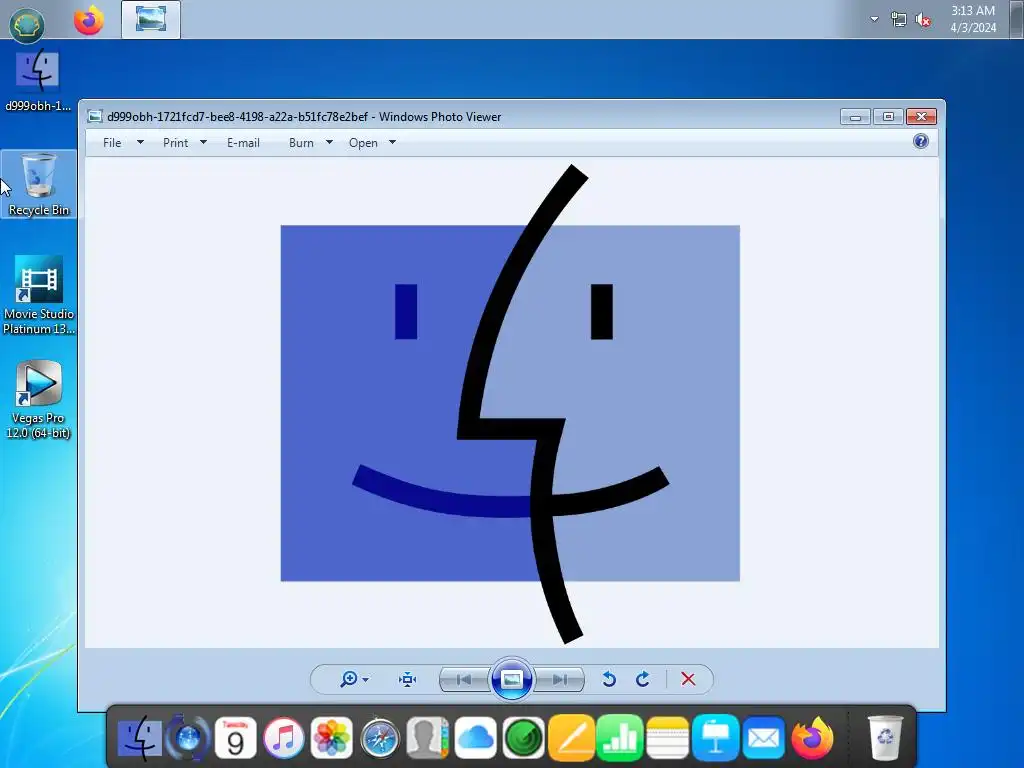Click the muted volume icon in the system tray
This screenshot has height=768, width=1024.
pyautogui.click(x=923, y=20)
